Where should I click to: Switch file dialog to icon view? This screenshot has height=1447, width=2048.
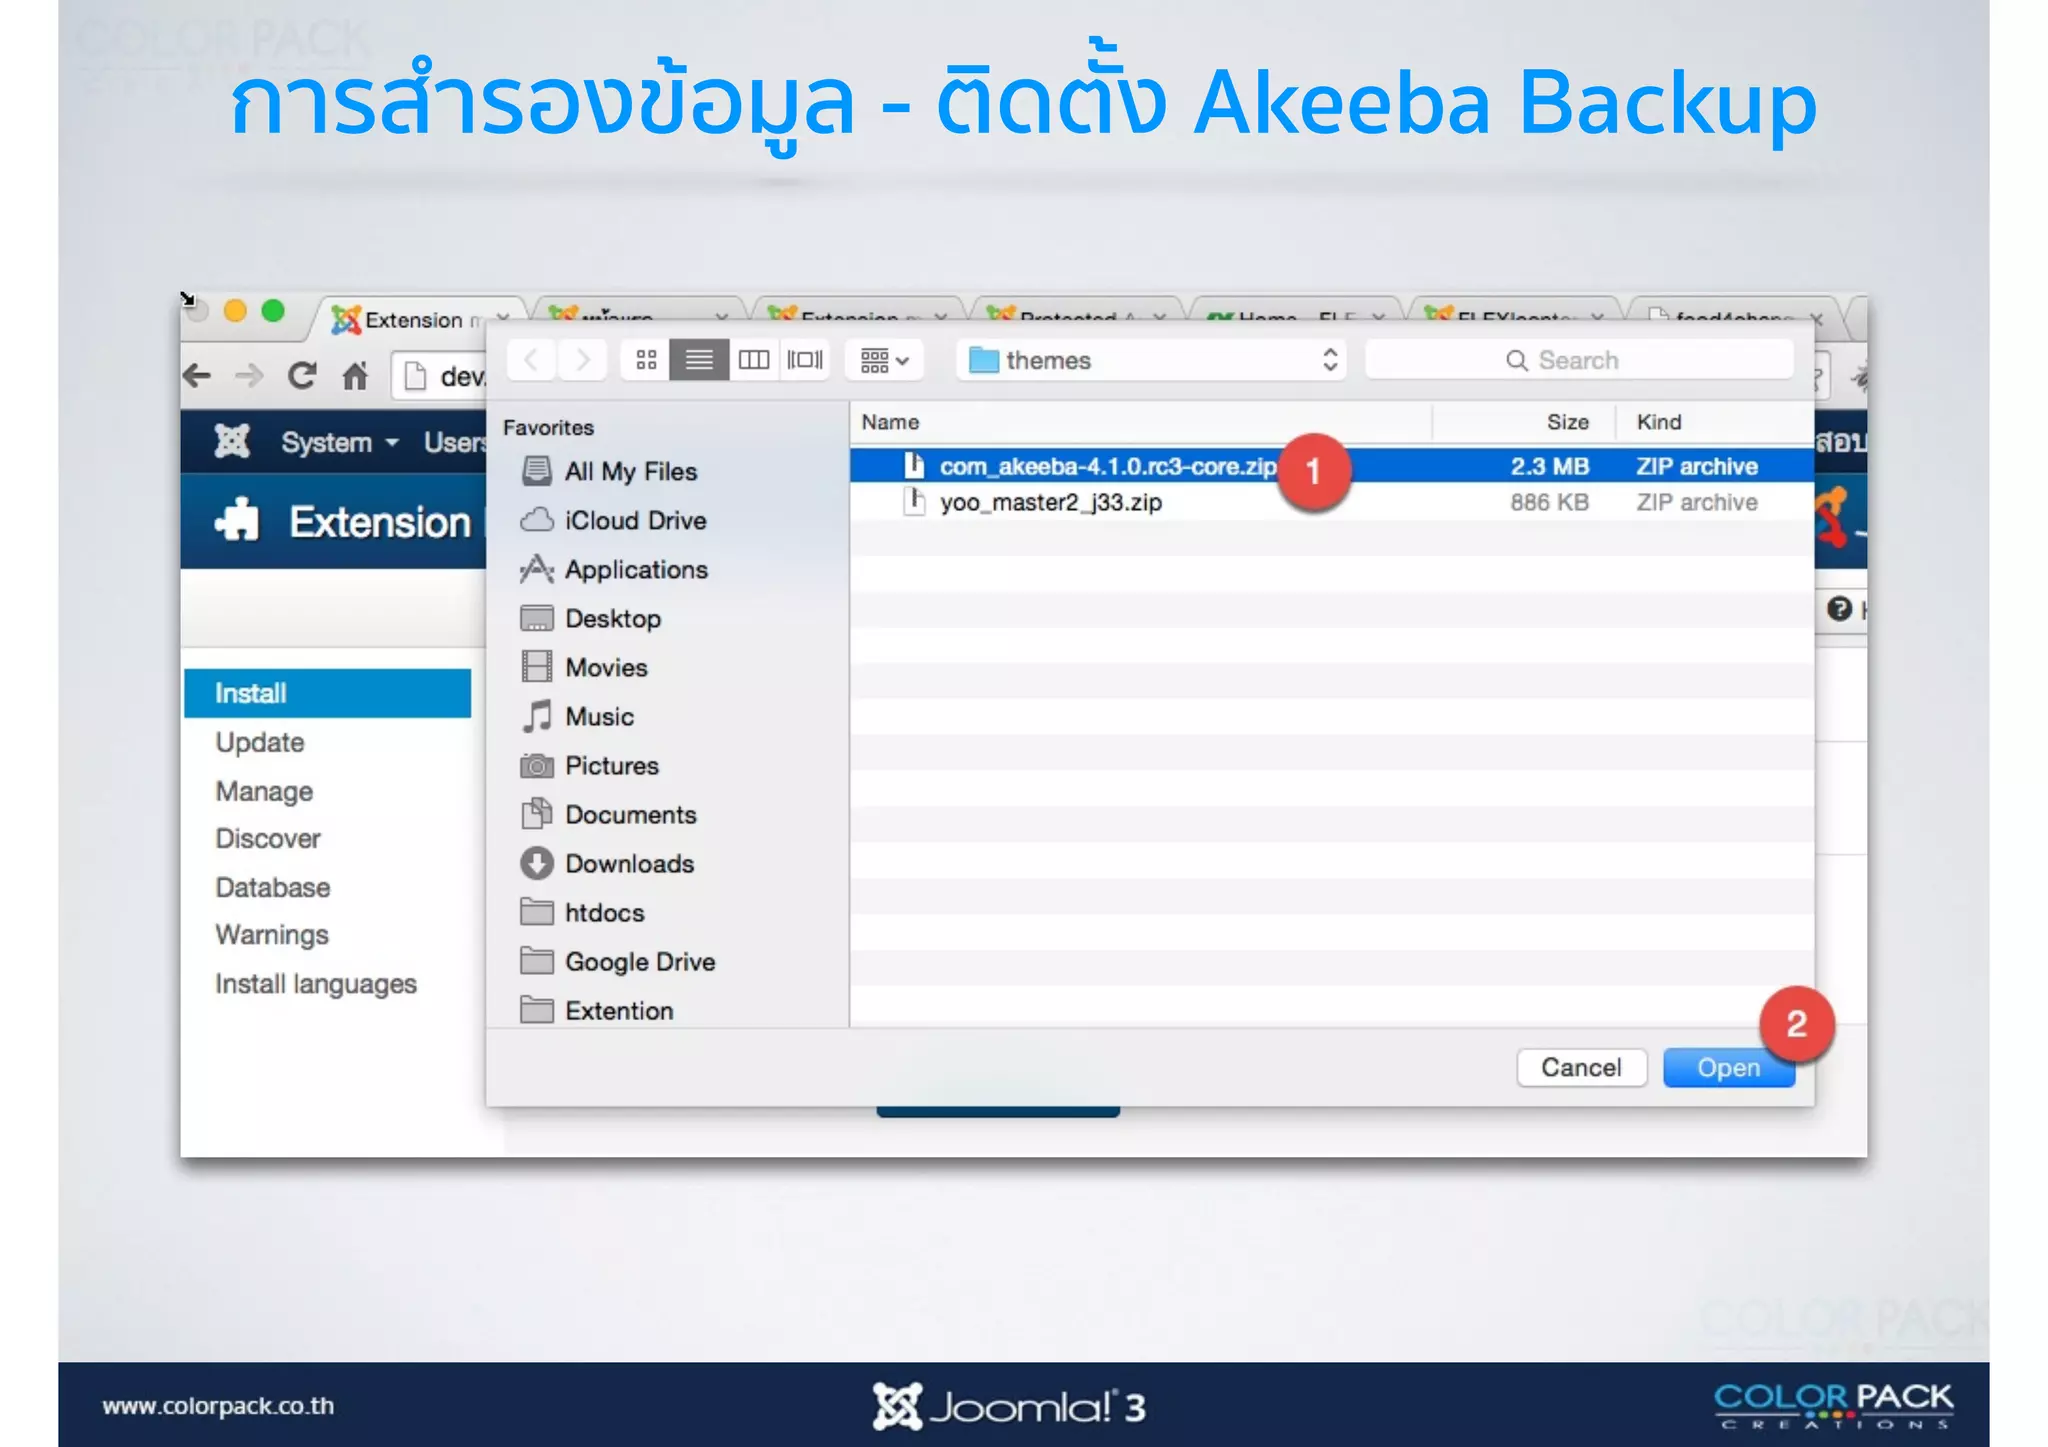[646, 360]
